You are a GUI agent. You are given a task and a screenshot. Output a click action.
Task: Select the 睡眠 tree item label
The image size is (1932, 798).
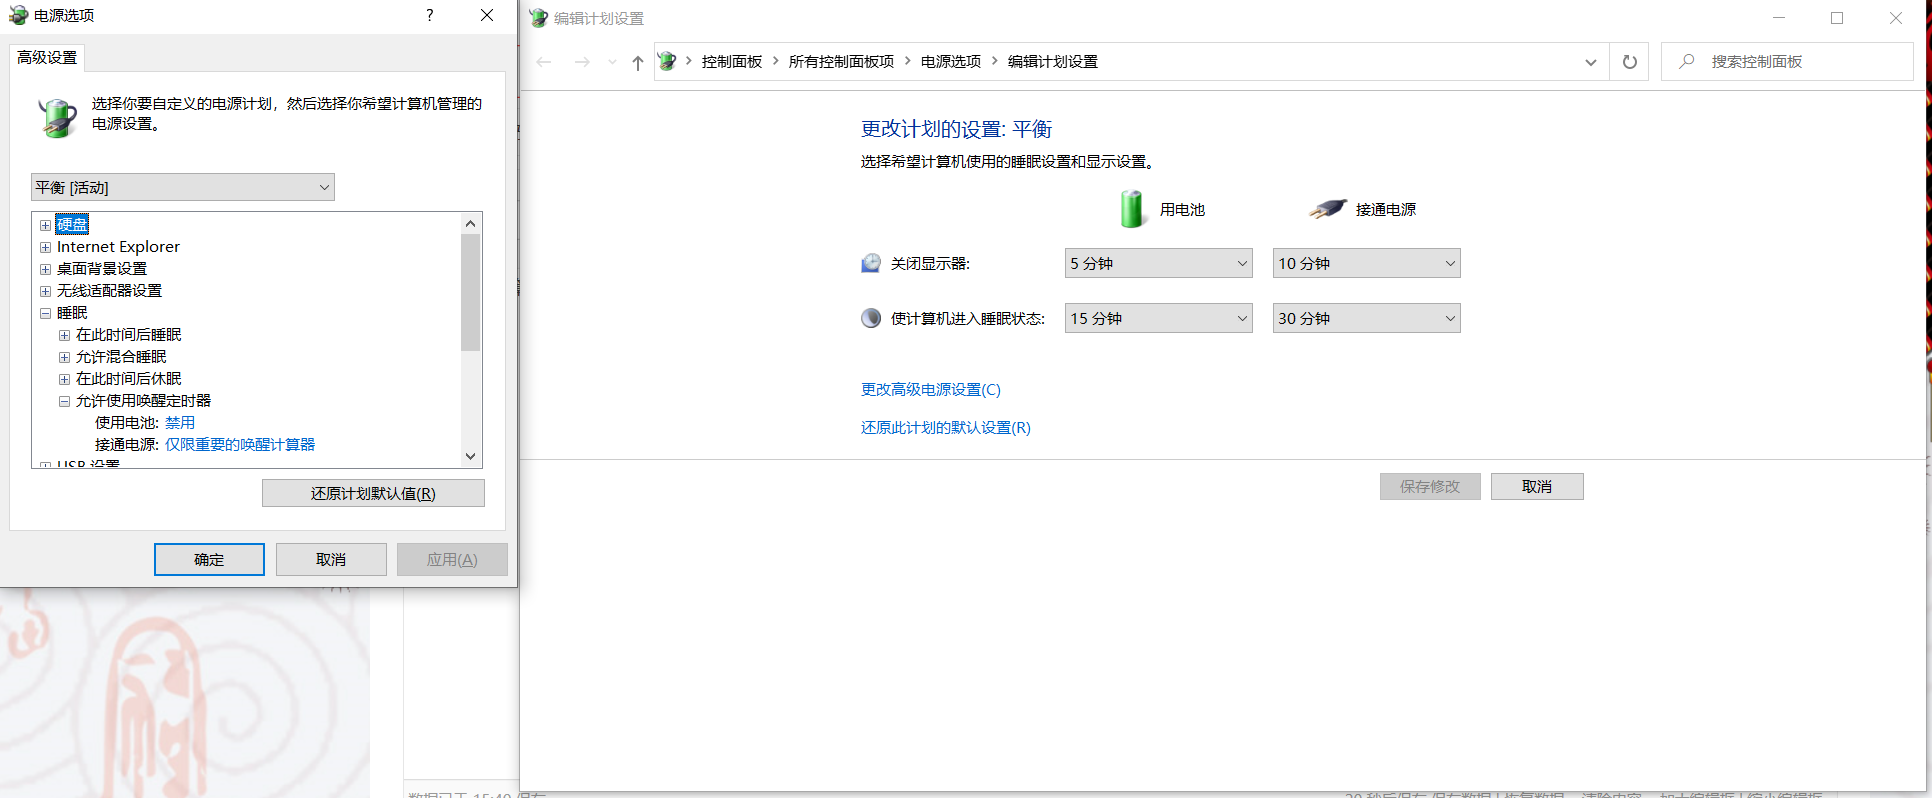(72, 313)
